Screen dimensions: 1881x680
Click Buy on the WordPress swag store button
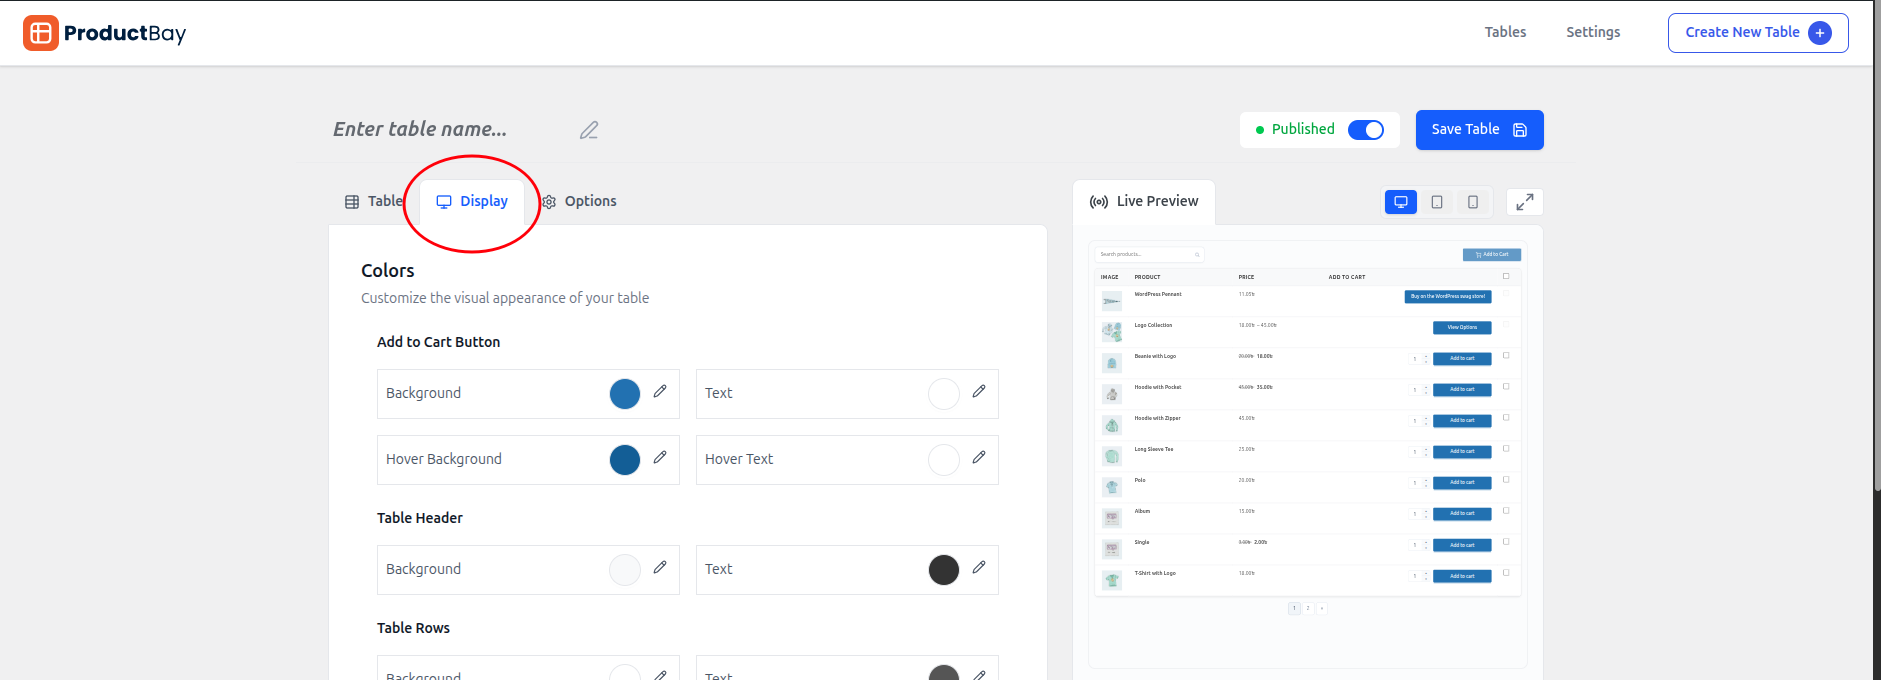tap(1448, 296)
